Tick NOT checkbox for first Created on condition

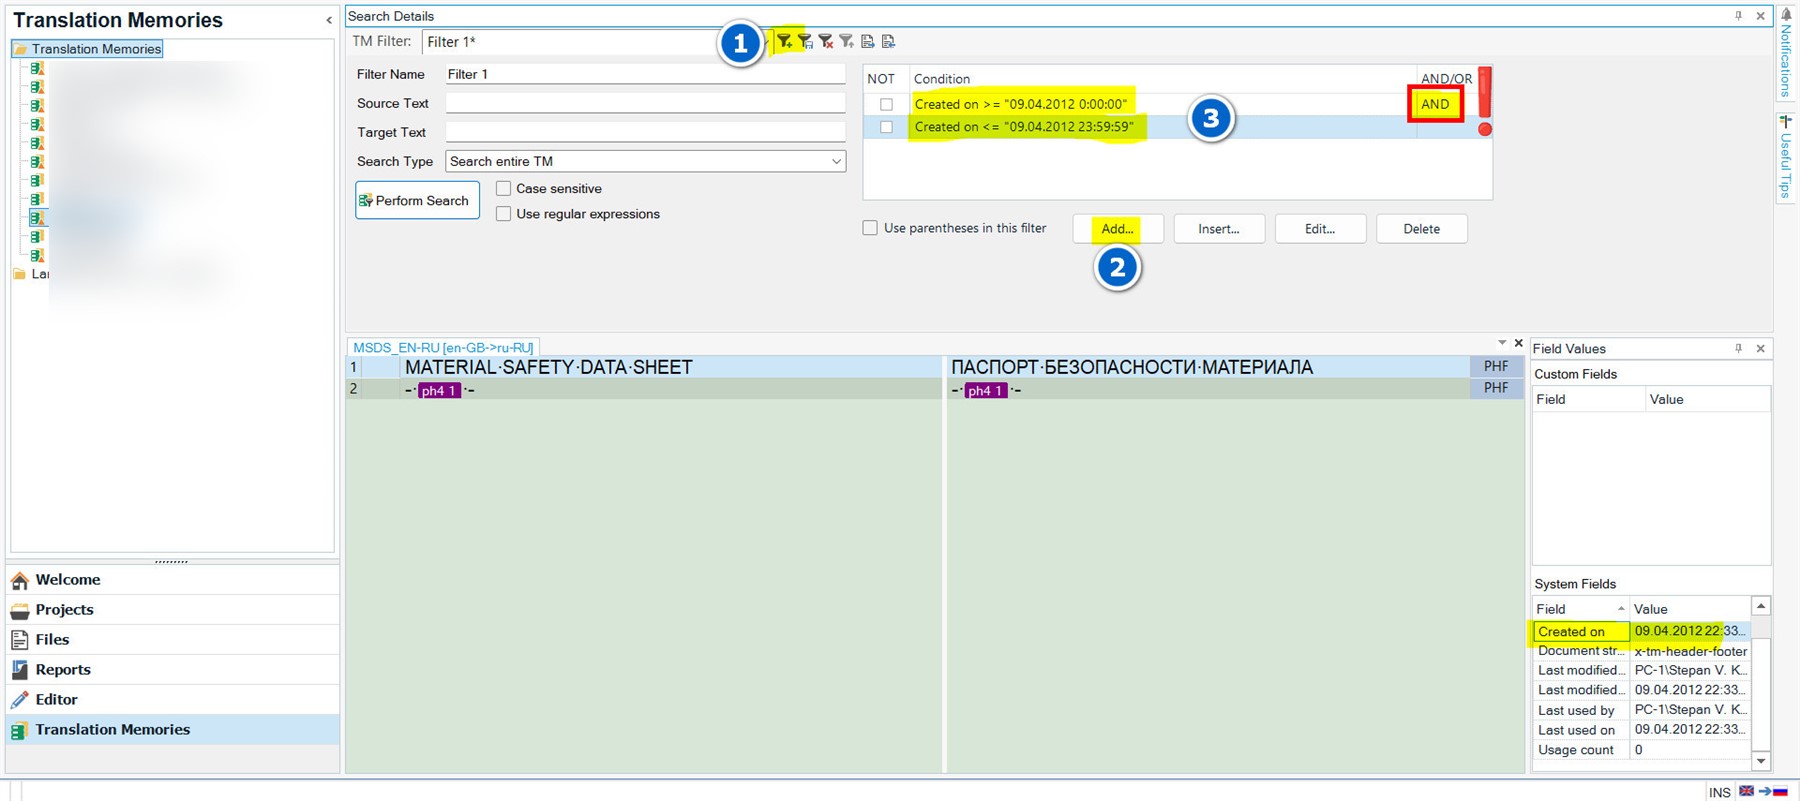pos(886,104)
